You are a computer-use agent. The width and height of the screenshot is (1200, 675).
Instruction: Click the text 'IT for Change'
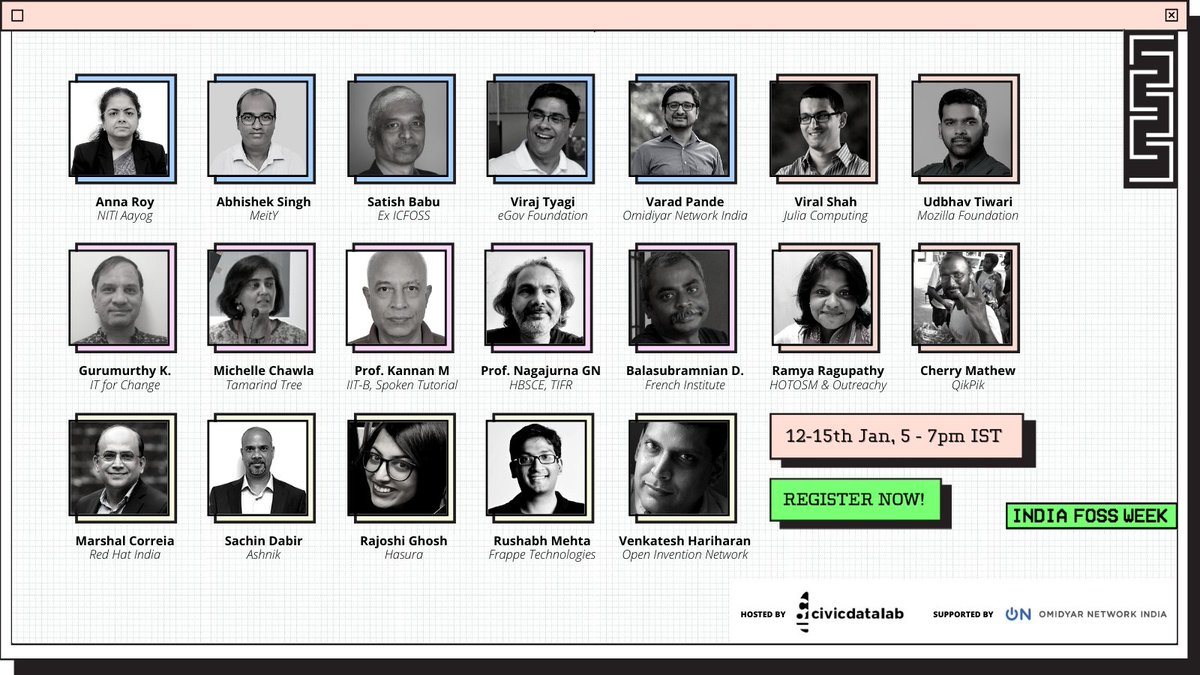pos(125,385)
